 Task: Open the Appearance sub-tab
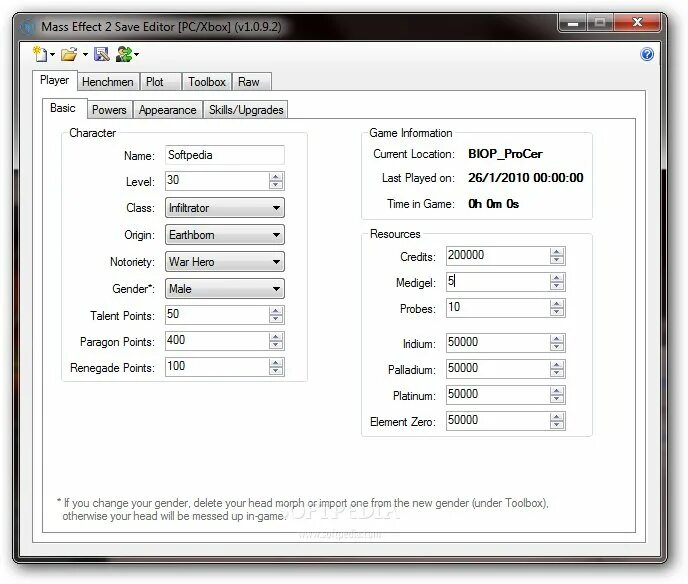click(168, 110)
